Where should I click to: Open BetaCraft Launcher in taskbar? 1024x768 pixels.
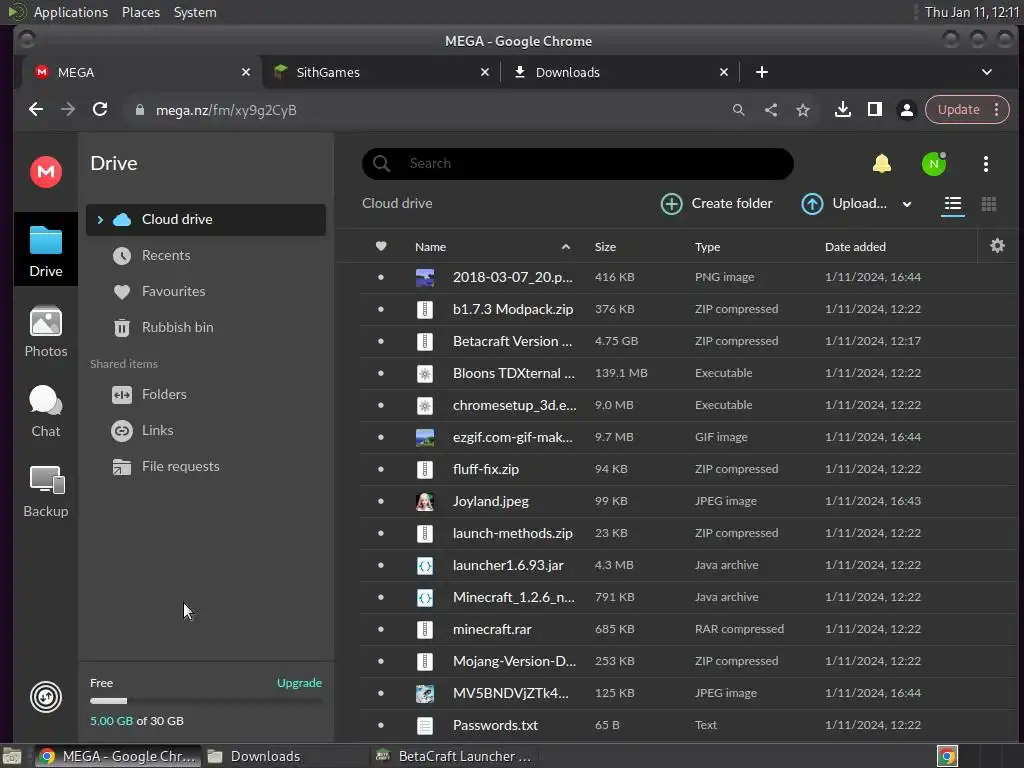point(454,756)
